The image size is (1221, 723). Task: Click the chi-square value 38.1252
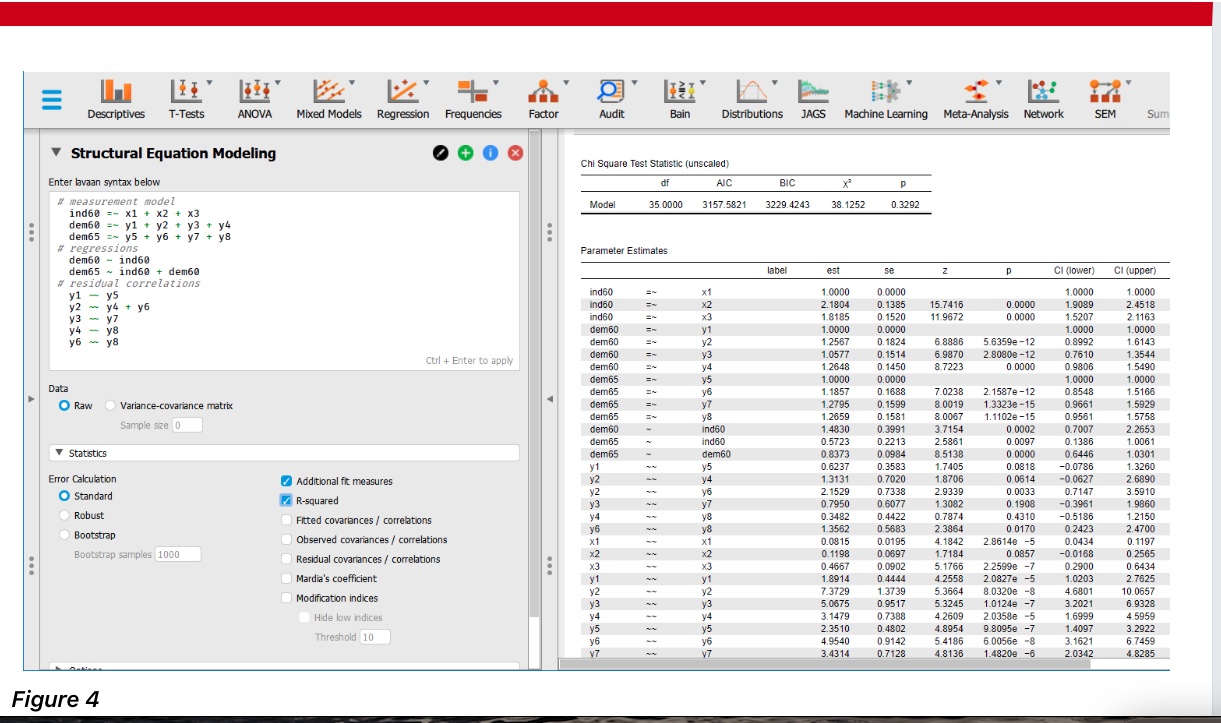tap(848, 204)
